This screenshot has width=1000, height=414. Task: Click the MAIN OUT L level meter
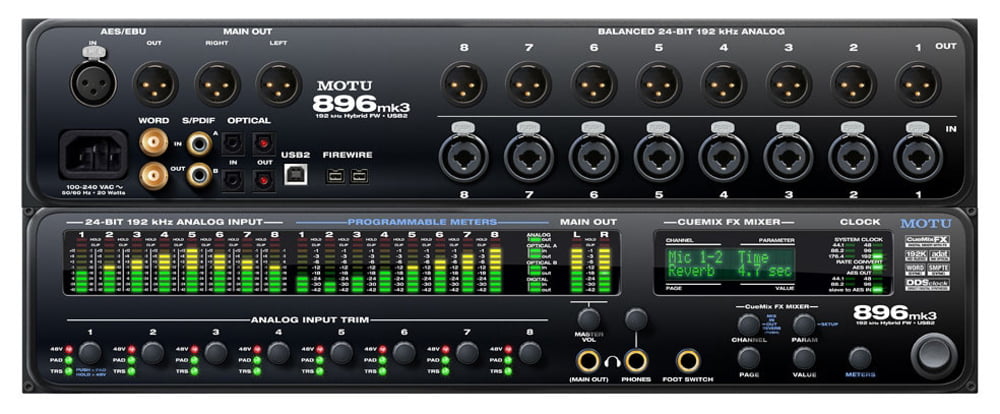[x=577, y=268]
